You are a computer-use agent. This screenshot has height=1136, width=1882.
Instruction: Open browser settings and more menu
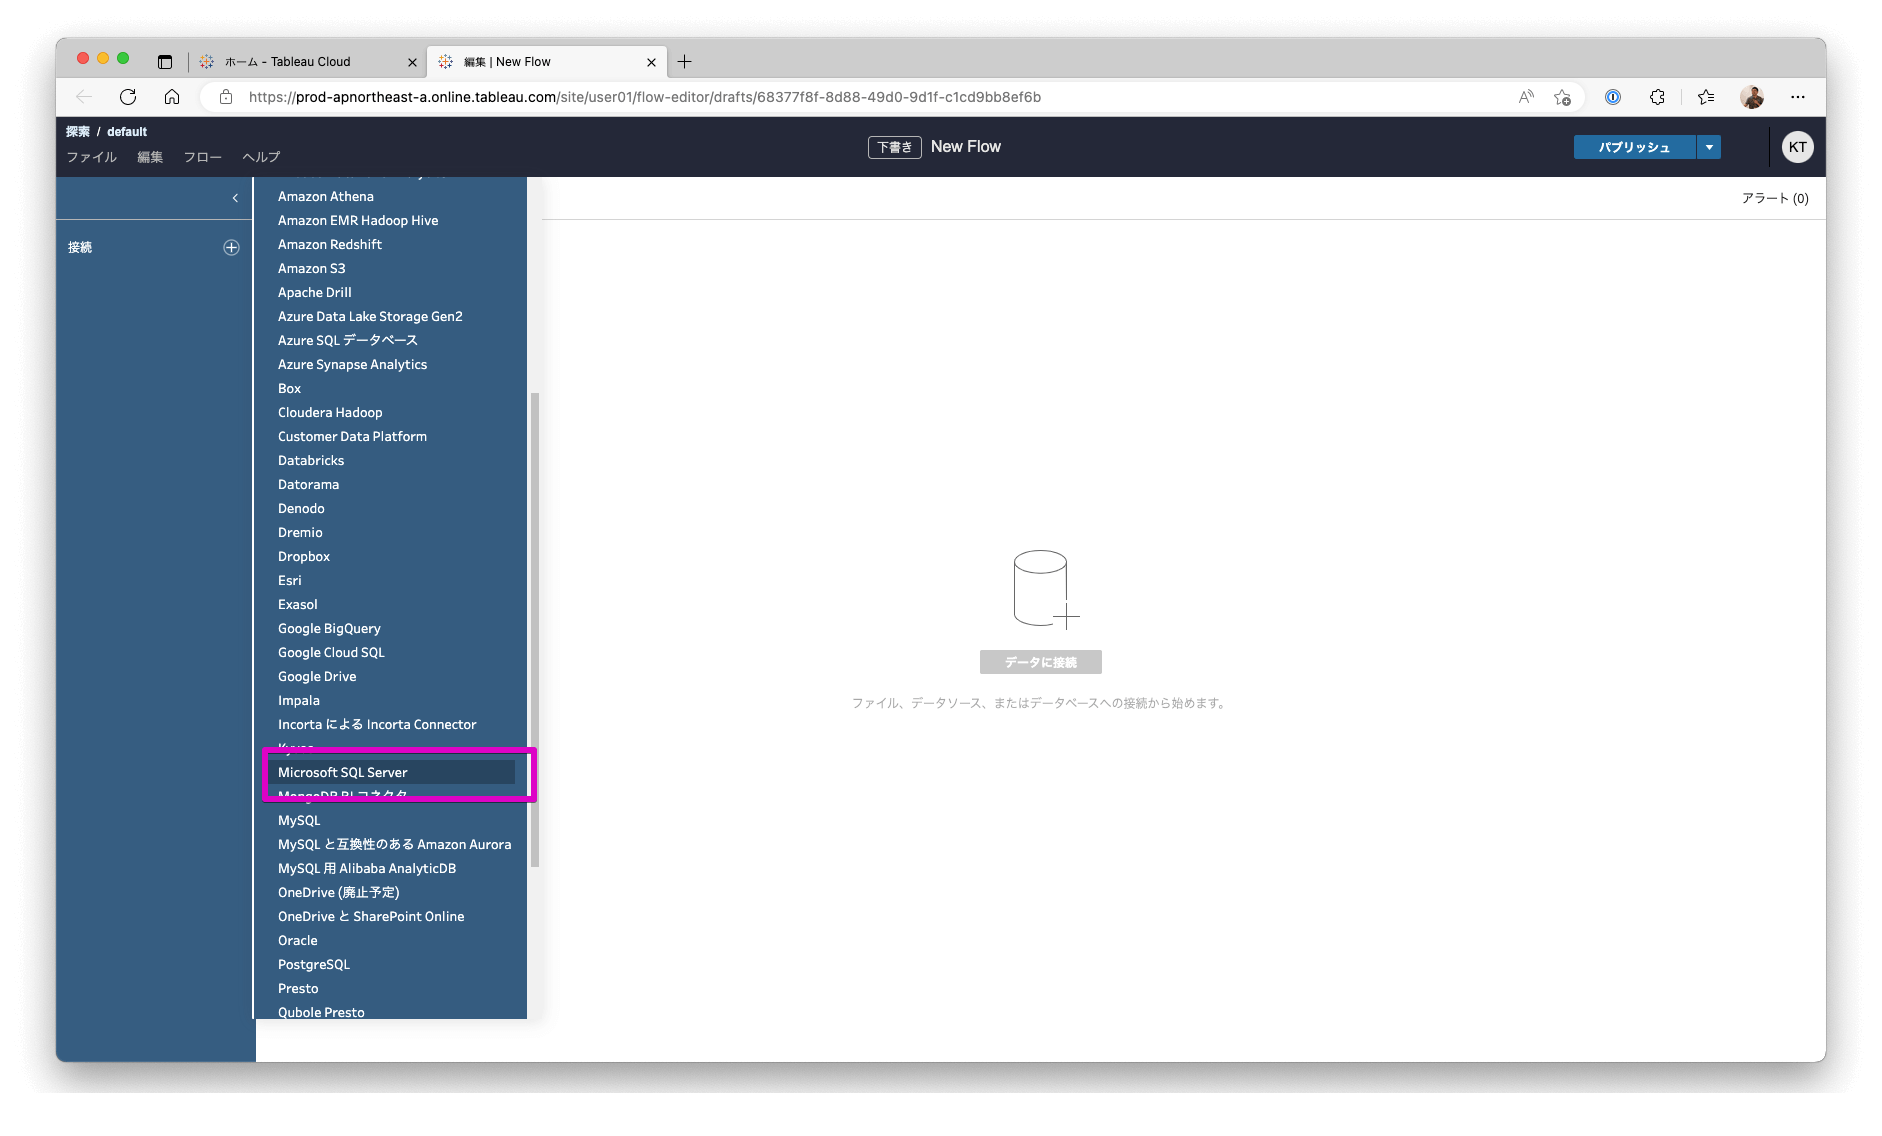[x=1798, y=97]
